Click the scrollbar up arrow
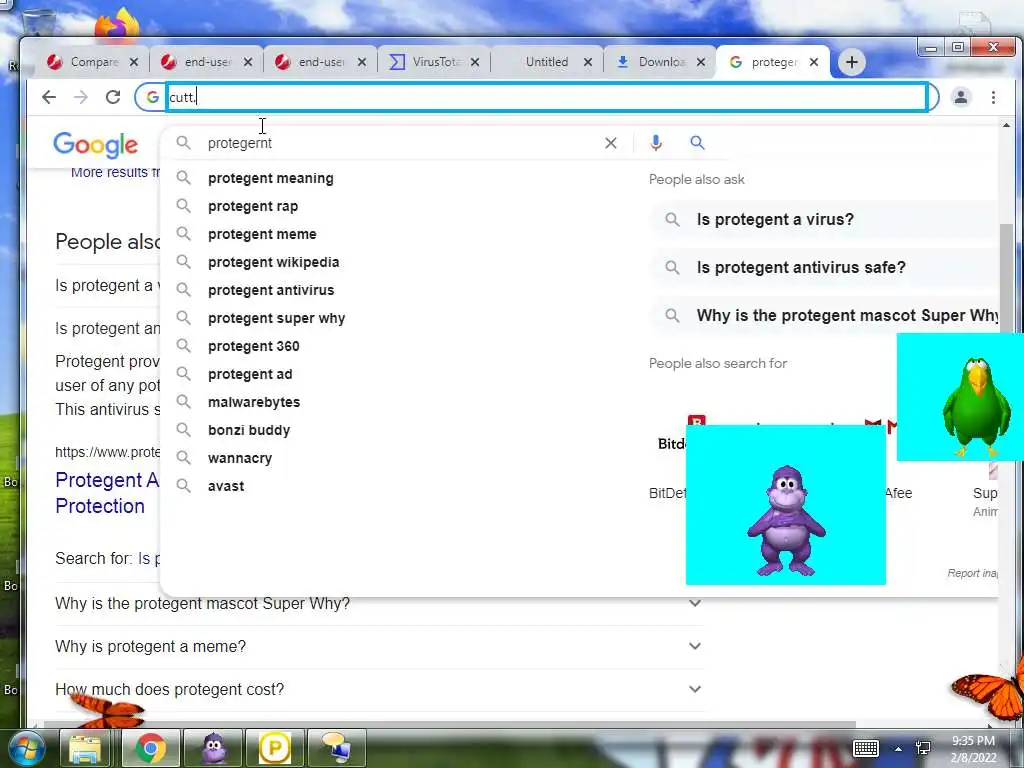Image resolution: width=1024 pixels, height=768 pixels. [x=1006, y=125]
